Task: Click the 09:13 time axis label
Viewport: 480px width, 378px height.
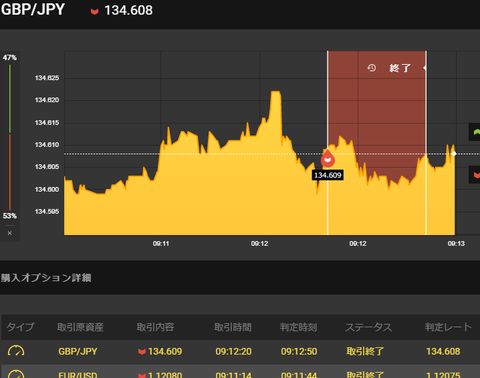Action: tap(456, 244)
